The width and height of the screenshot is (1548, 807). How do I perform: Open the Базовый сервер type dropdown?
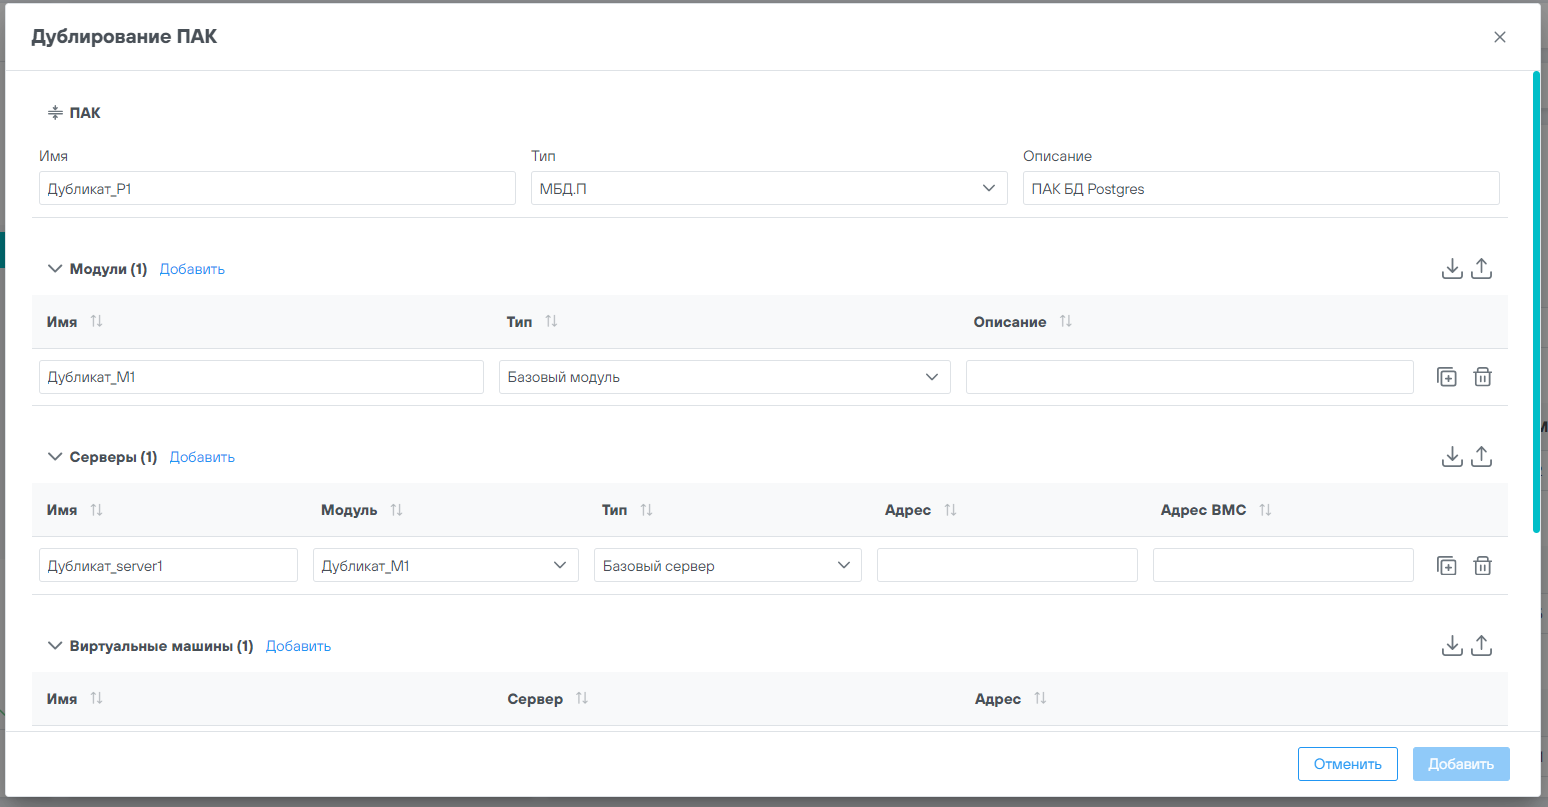727,566
